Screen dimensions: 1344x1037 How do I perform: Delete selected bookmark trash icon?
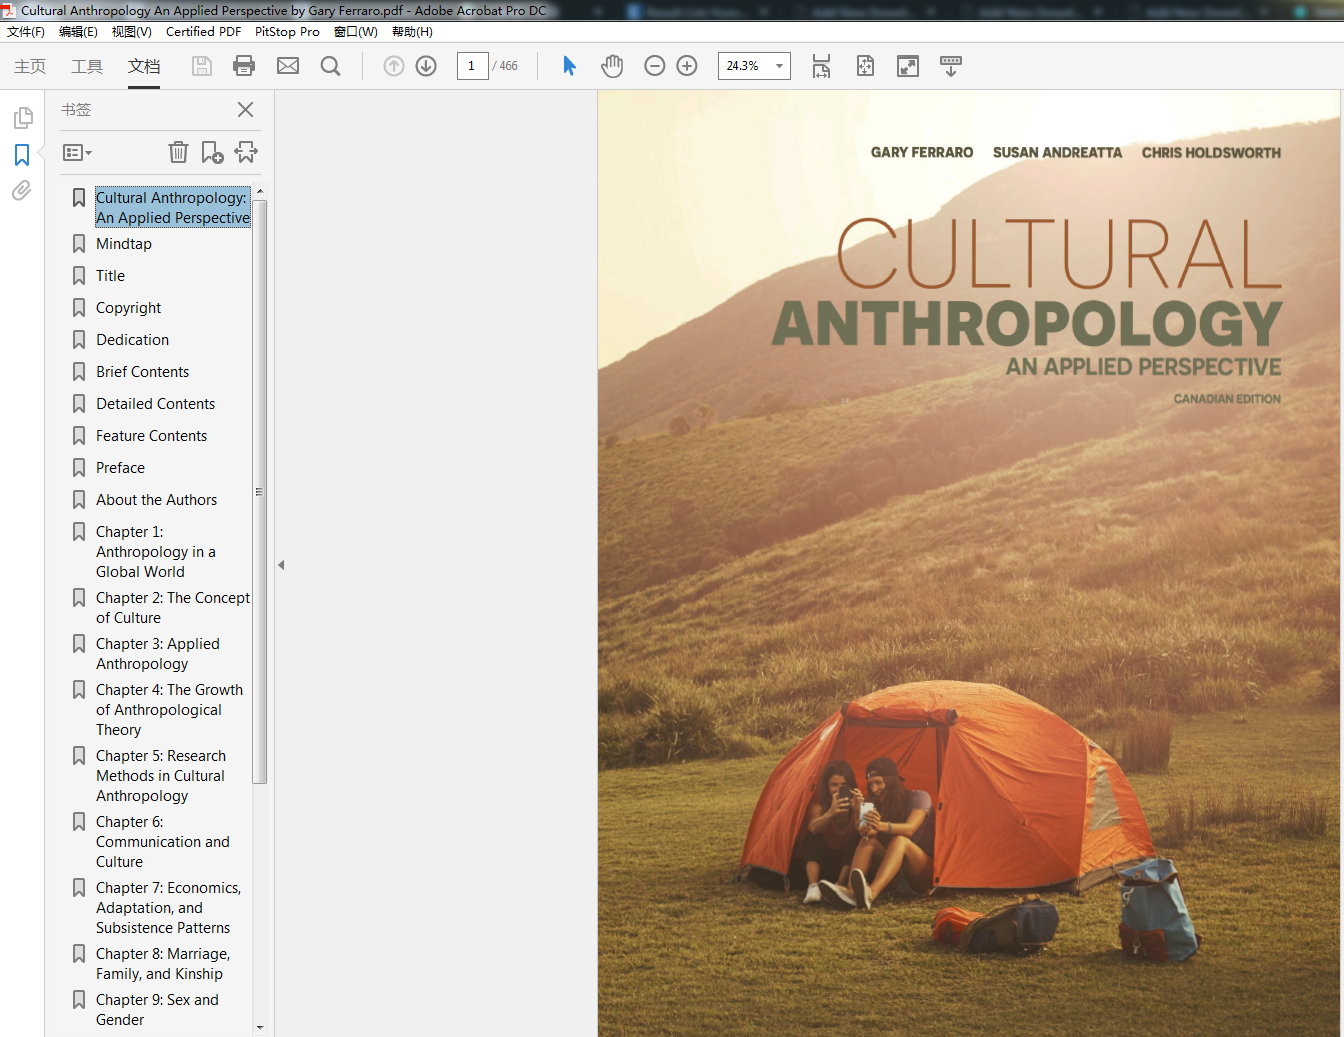[178, 152]
